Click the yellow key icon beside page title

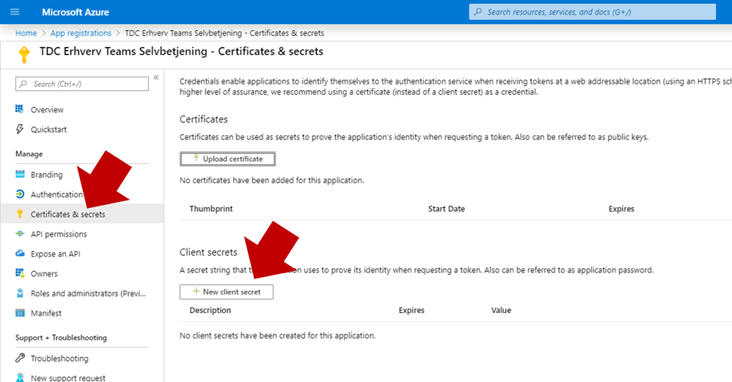(24, 54)
